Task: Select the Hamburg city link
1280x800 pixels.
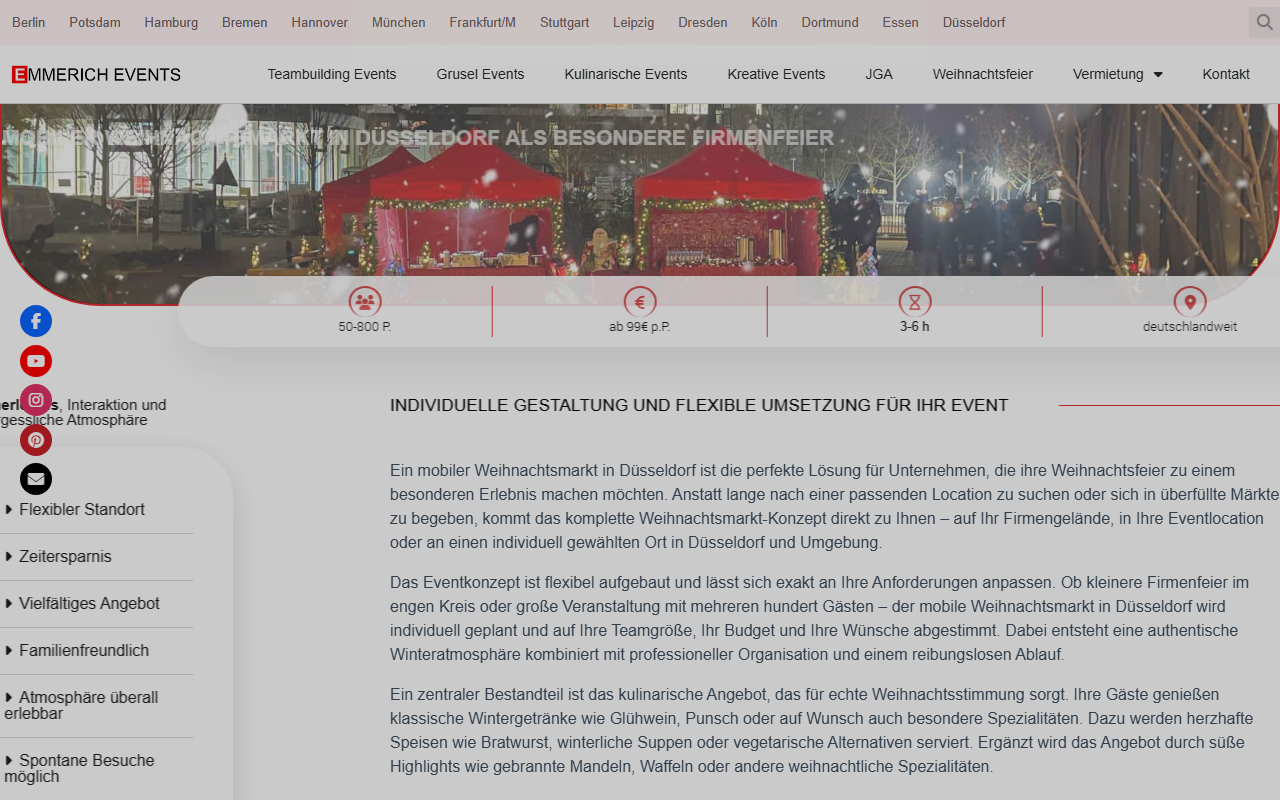Action: (171, 22)
